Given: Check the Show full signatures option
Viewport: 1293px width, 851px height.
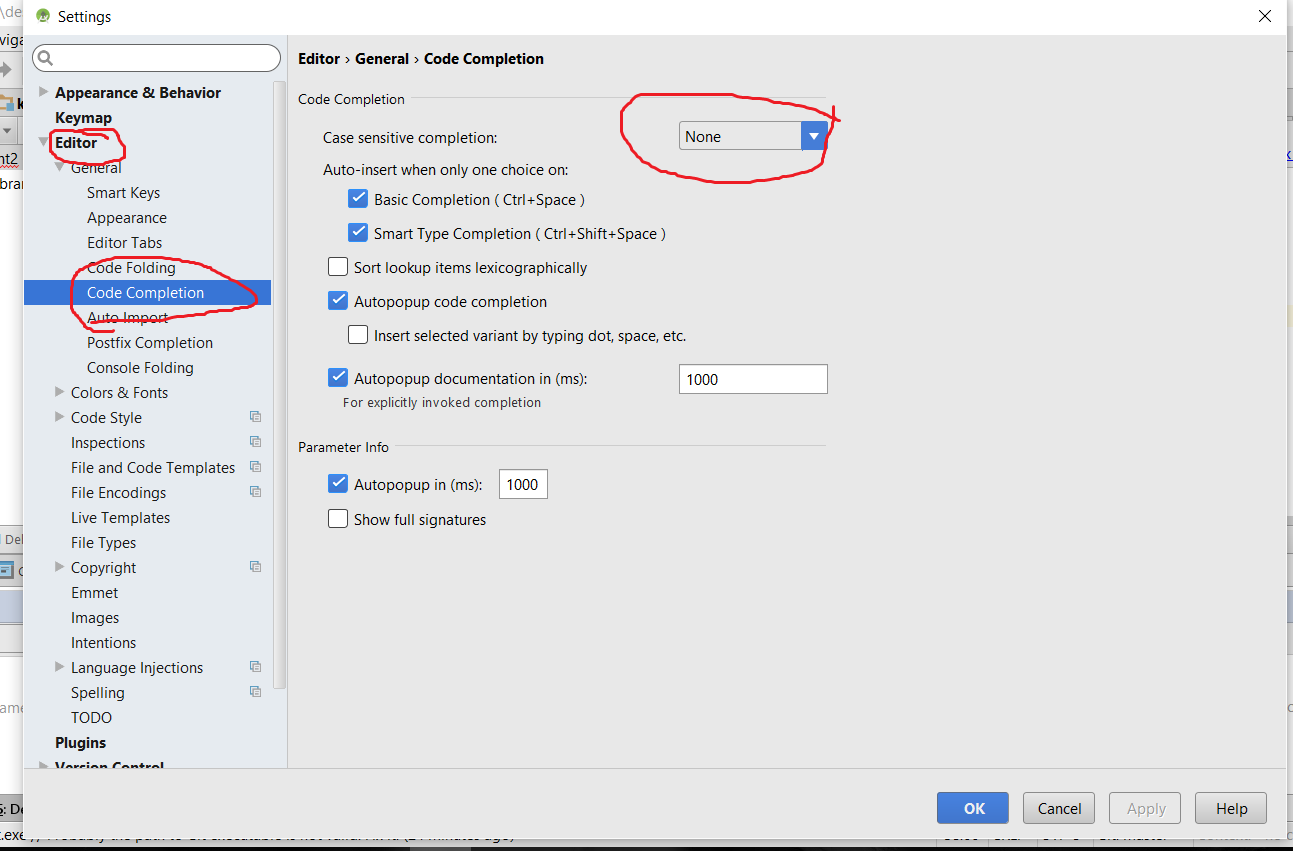Looking at the screenshot, I should (338, 520).
